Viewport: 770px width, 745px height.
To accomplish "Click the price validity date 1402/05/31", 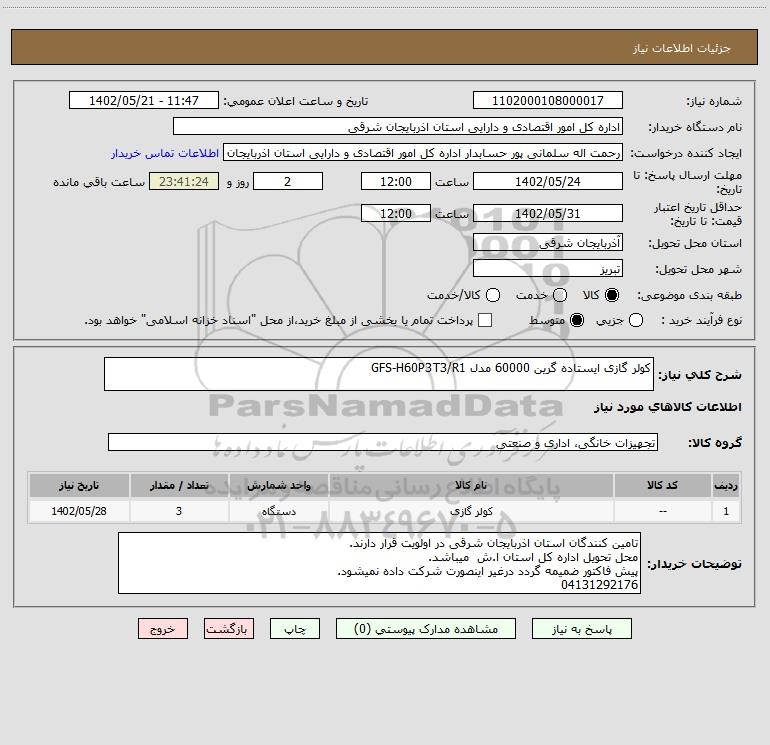I will pyautogui.click(x=548, y=214).
